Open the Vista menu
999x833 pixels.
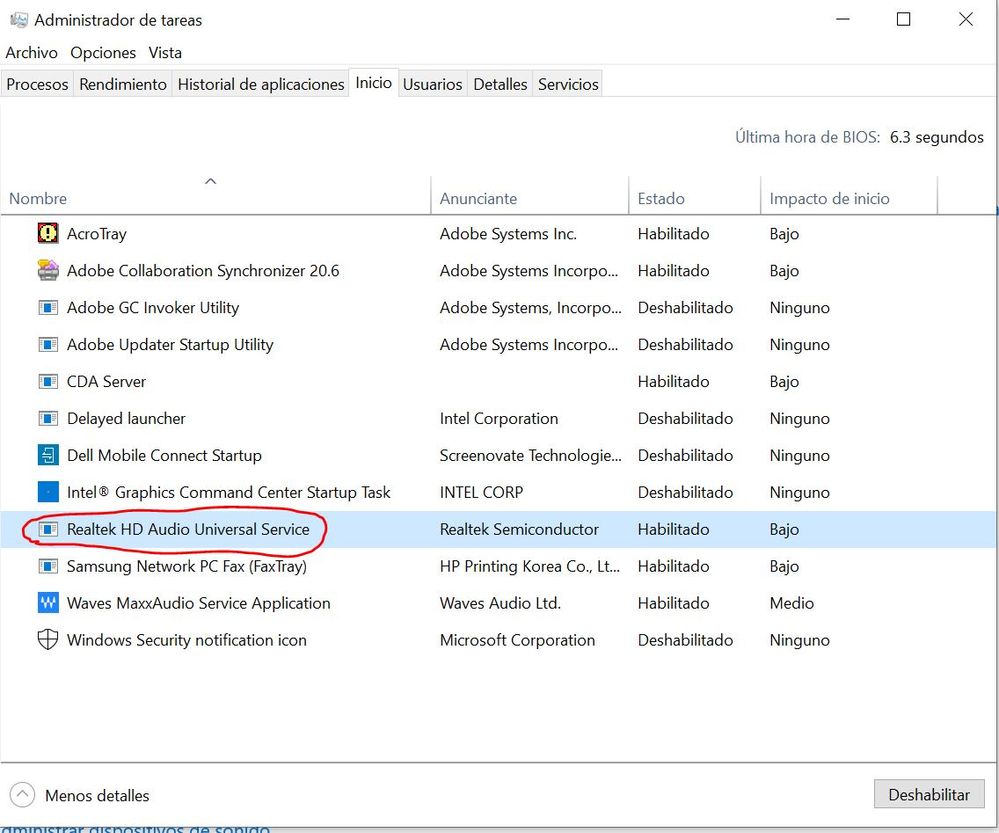[x=165, y=52]
